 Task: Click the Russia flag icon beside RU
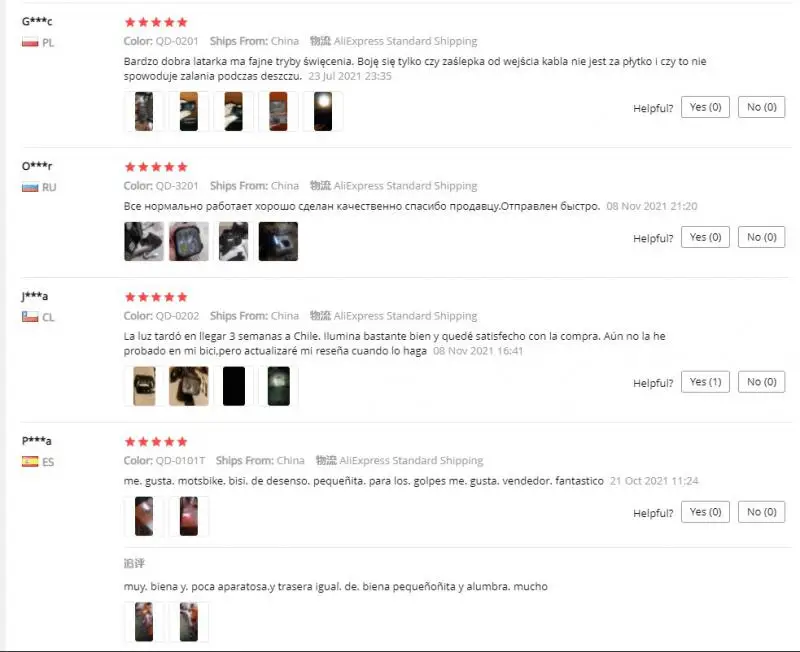click(x=30, y=187)
